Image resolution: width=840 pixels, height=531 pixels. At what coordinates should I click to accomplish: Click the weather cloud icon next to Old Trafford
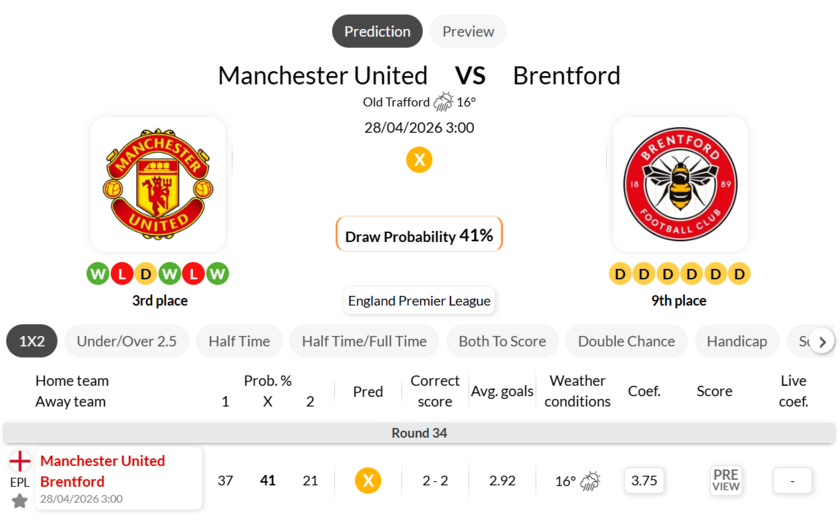click(x=443, y=102)
